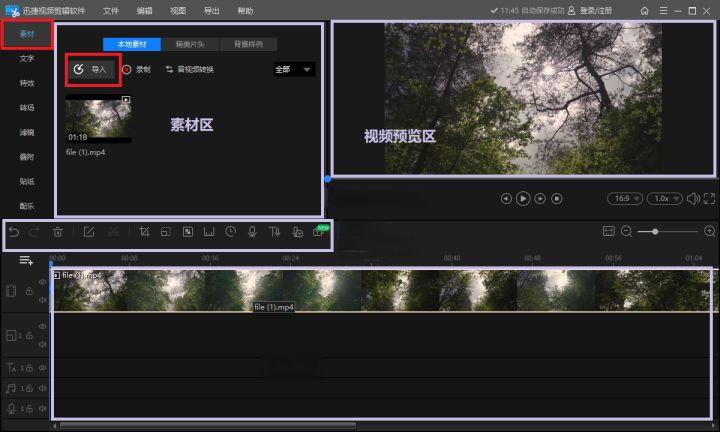Image resolution: width=720 pixels, height=432 pixels.
Task: Click zoom in magnifier on timeline
Action: pyautogui.click(x=709, y=231)
